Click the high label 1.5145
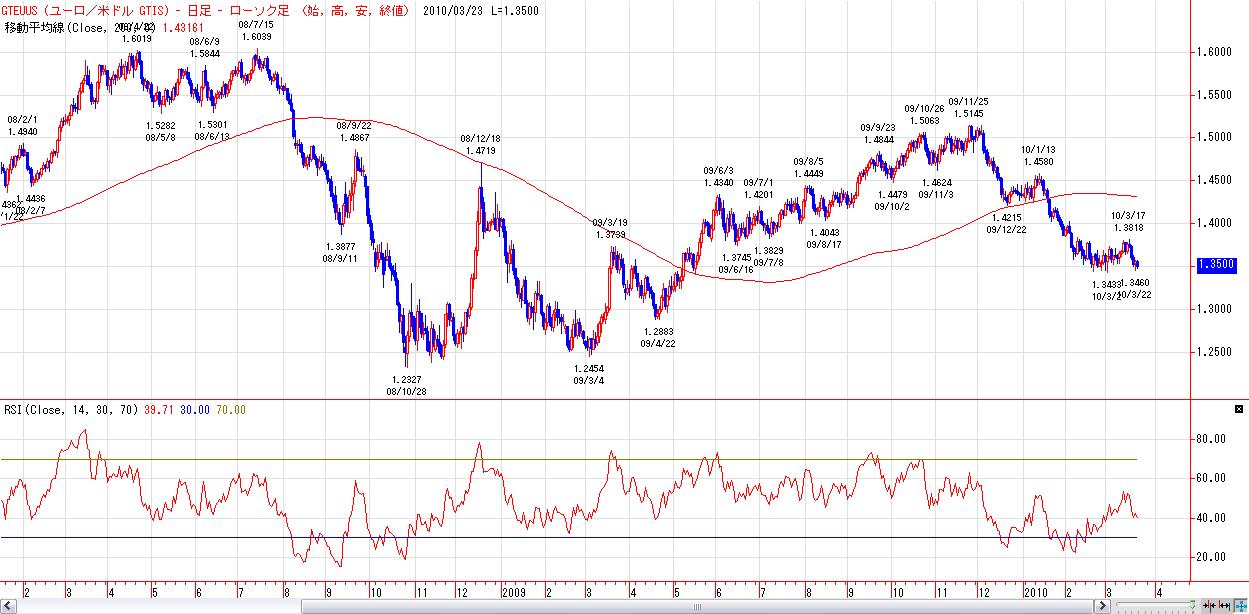This screenshot has height=614, width=1249. pos(968,114)
